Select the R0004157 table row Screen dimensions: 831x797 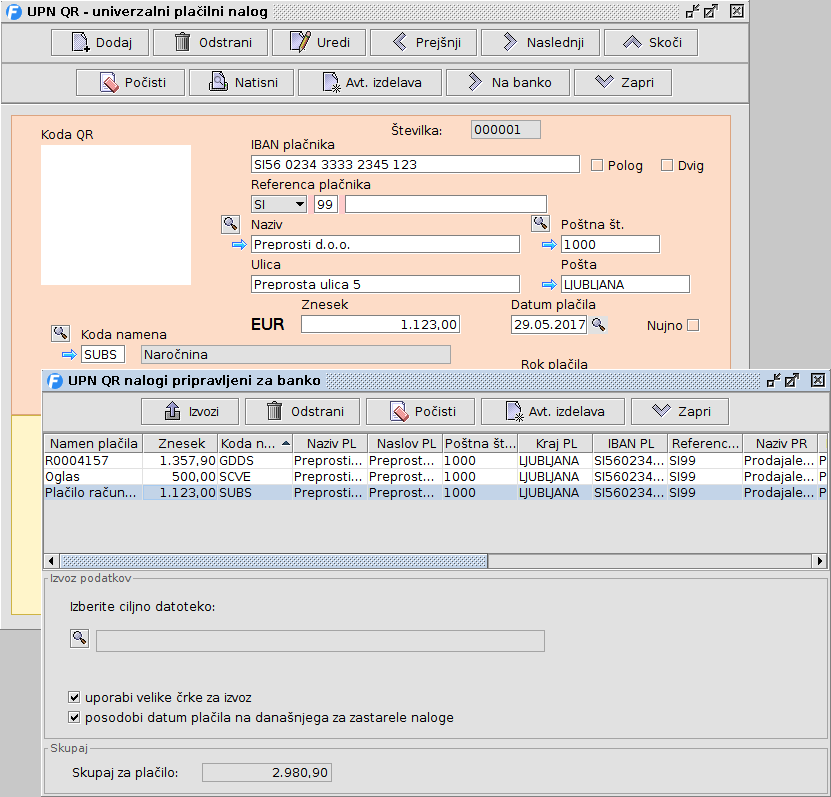point(92,461)
